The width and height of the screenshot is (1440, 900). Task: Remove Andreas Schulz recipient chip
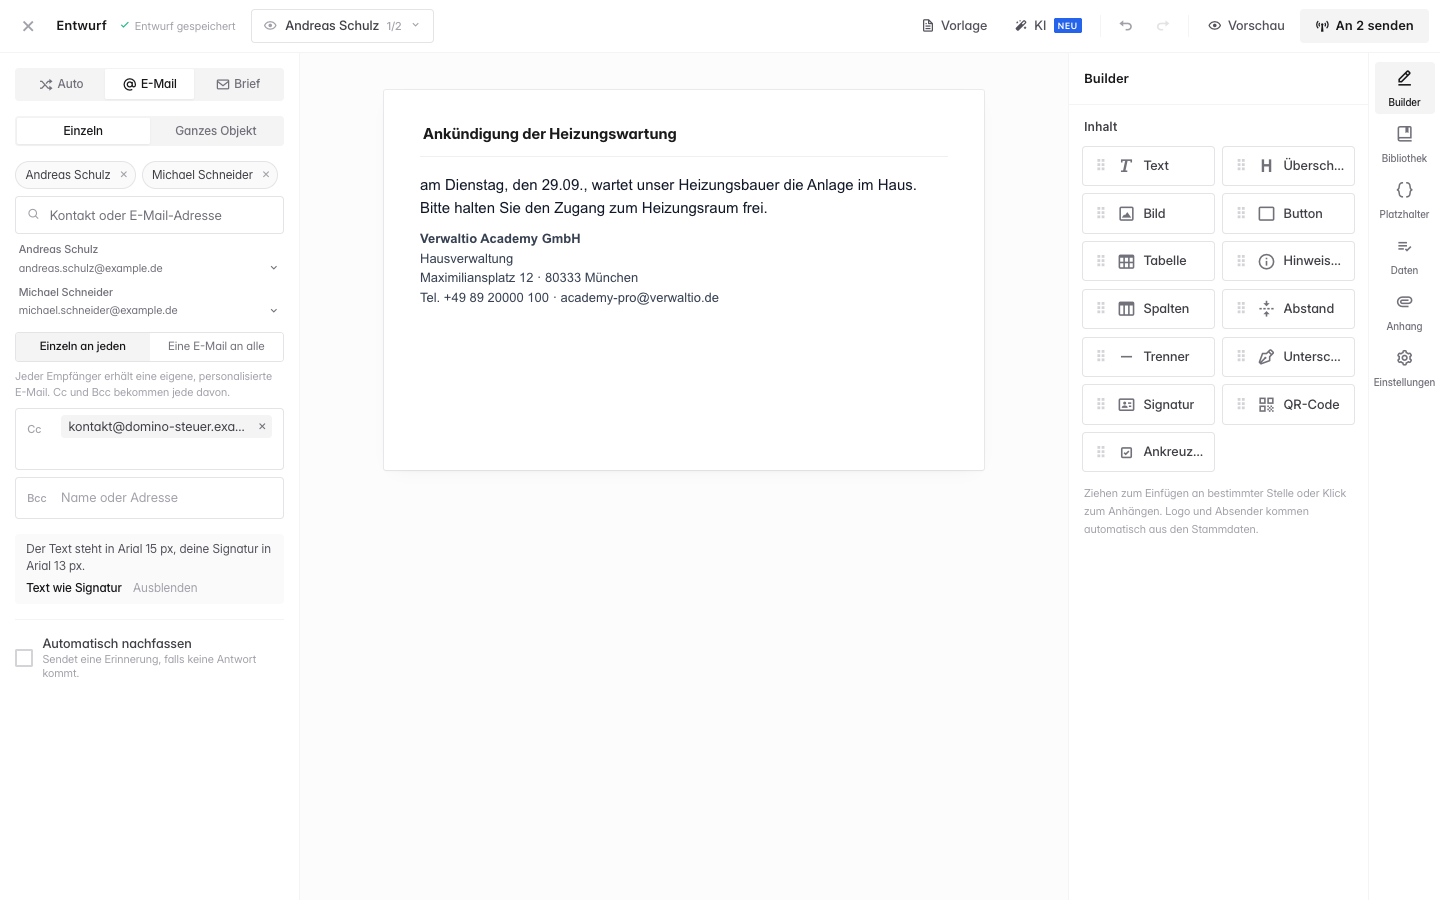pos(124,175)
